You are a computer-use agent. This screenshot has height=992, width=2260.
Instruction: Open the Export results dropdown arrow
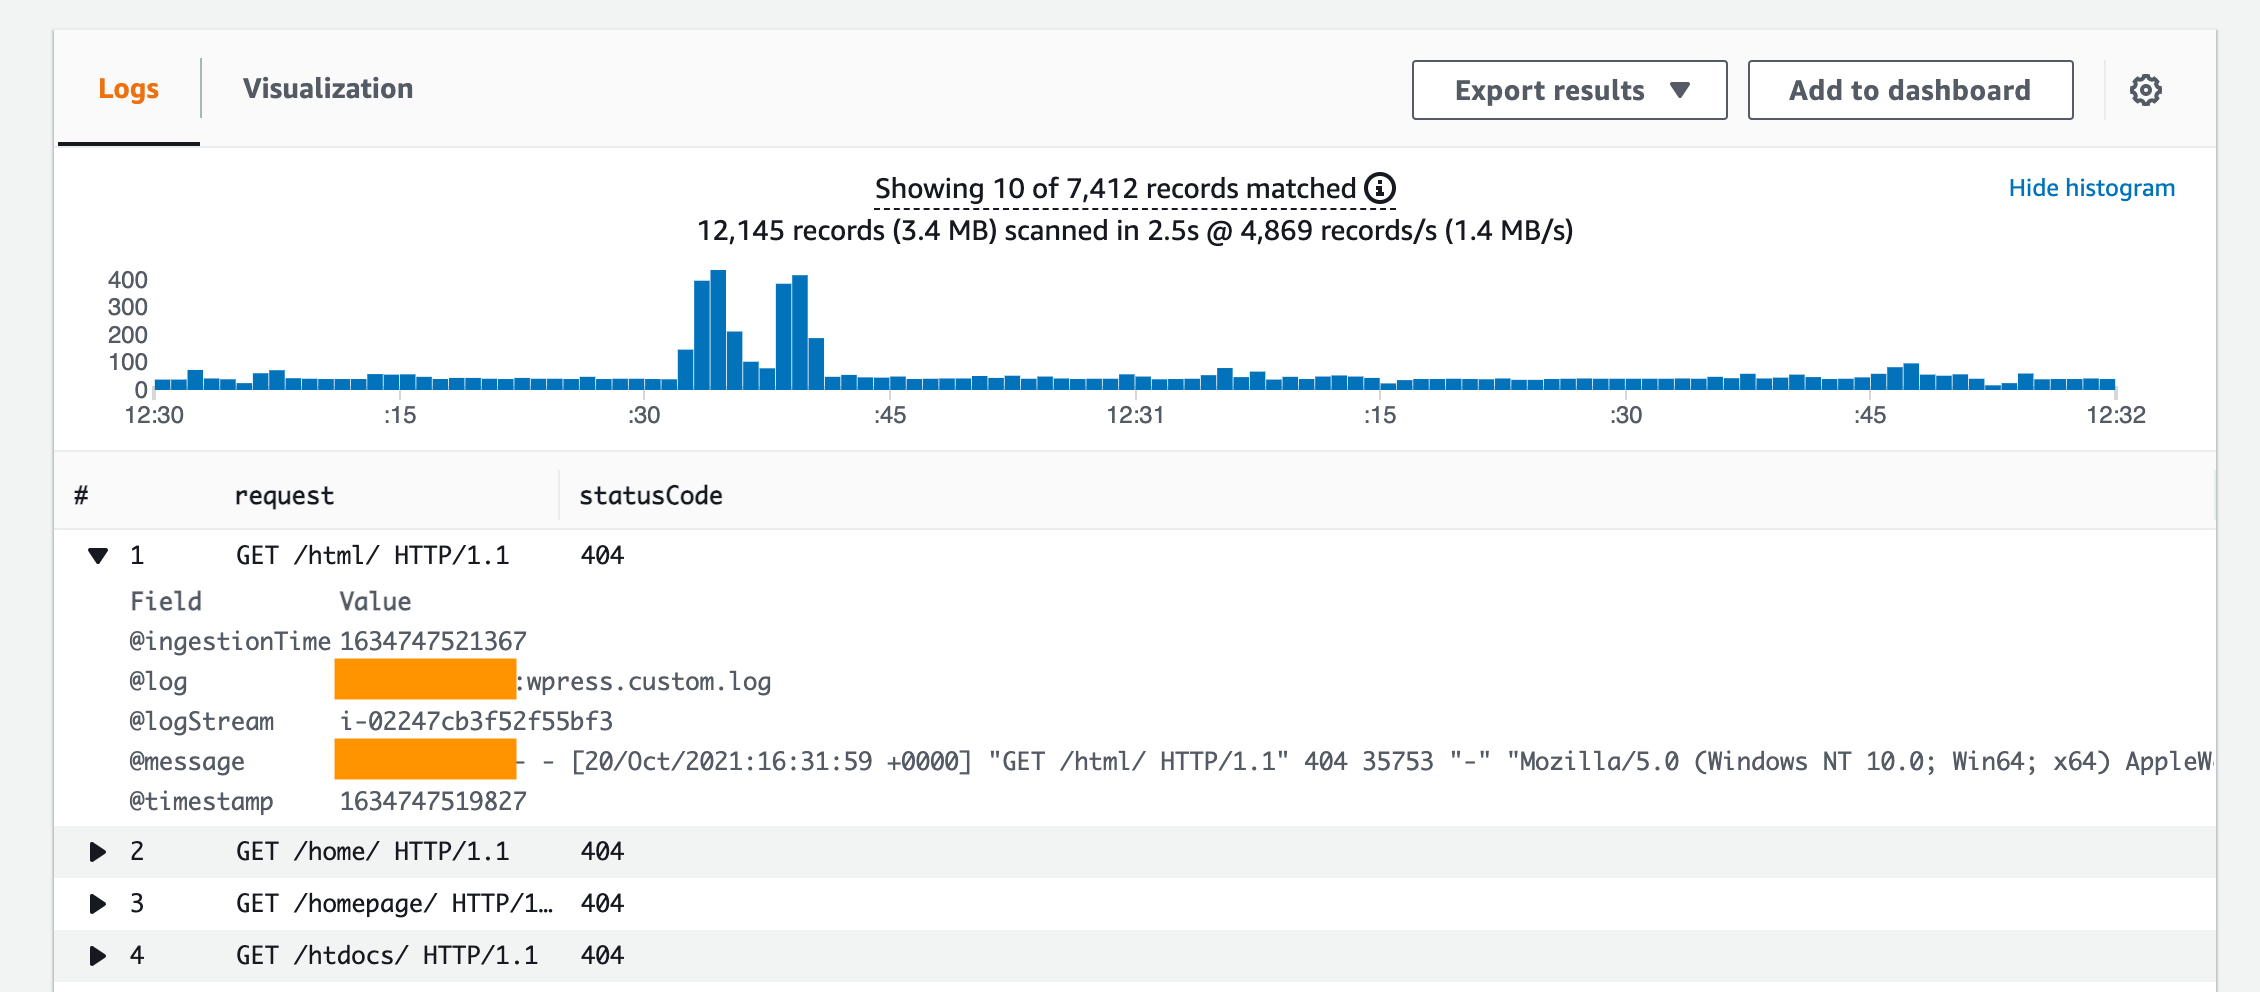[1682, 90]
